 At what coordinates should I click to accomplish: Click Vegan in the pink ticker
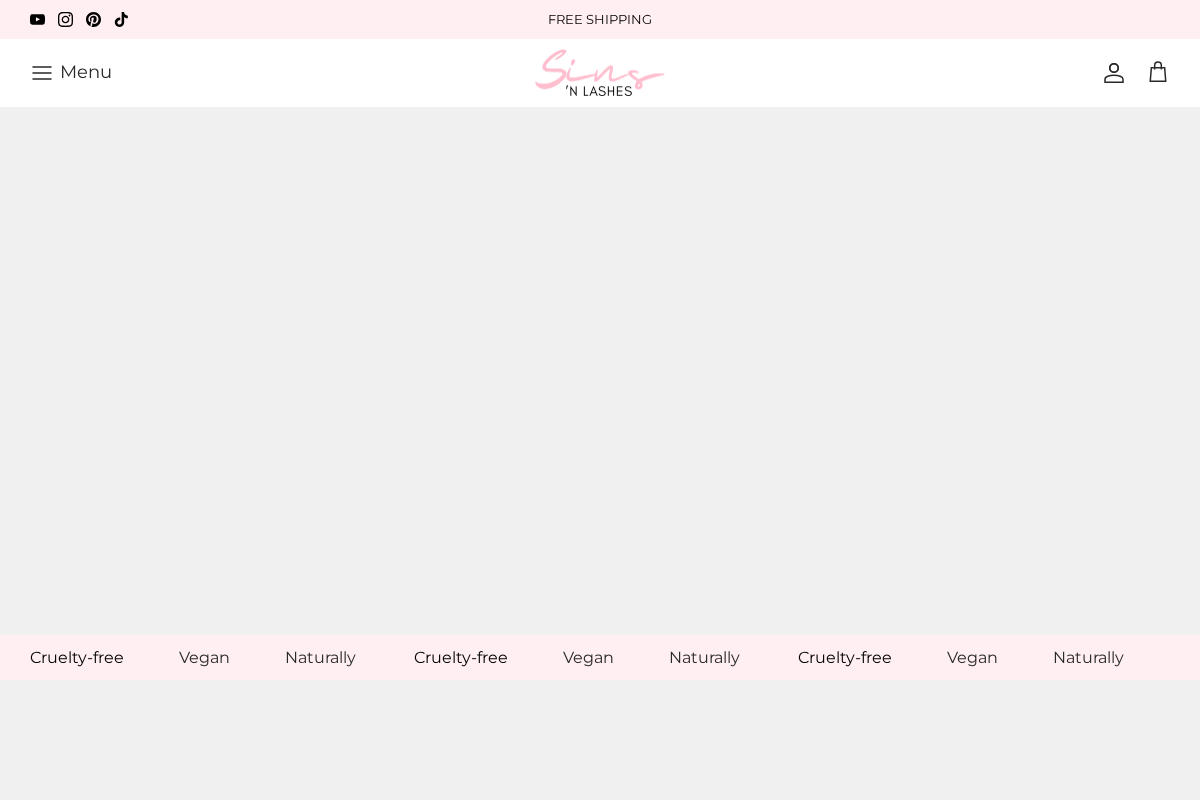(204, 657)
